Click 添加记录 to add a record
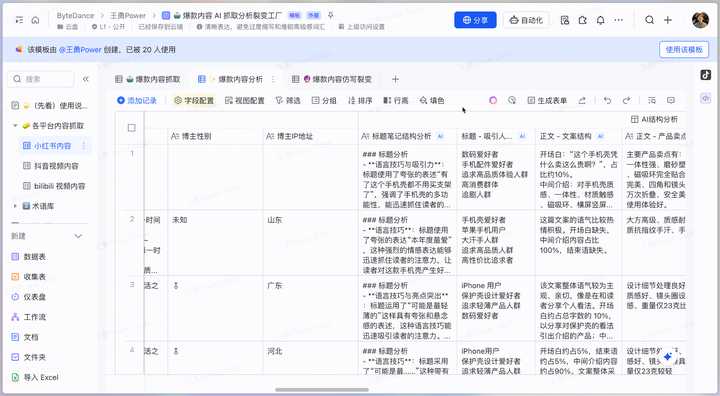Image resolution: width=720 pixels, height=396 pixels. [x=137, y=100]
